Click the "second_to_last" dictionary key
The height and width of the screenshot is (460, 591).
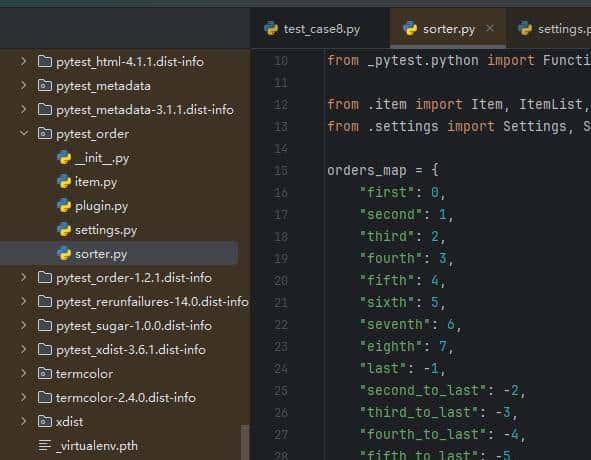coord(423,390)
